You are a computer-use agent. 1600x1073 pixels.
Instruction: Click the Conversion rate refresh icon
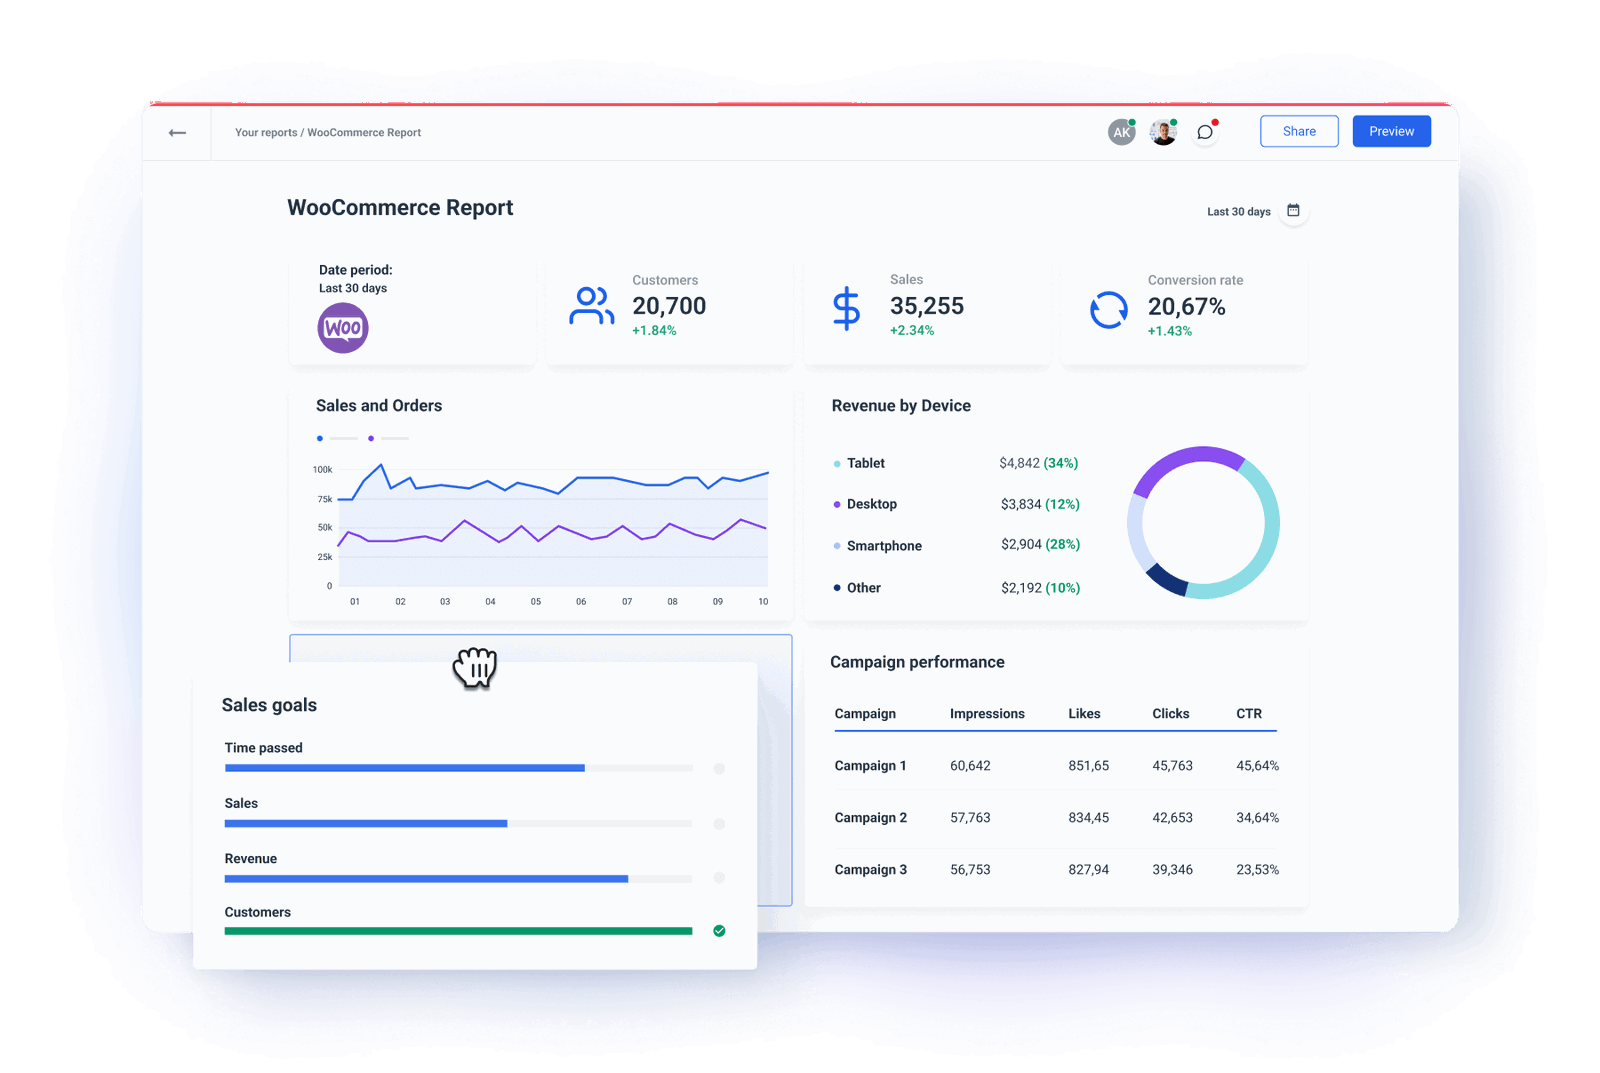click(1108, 310)
